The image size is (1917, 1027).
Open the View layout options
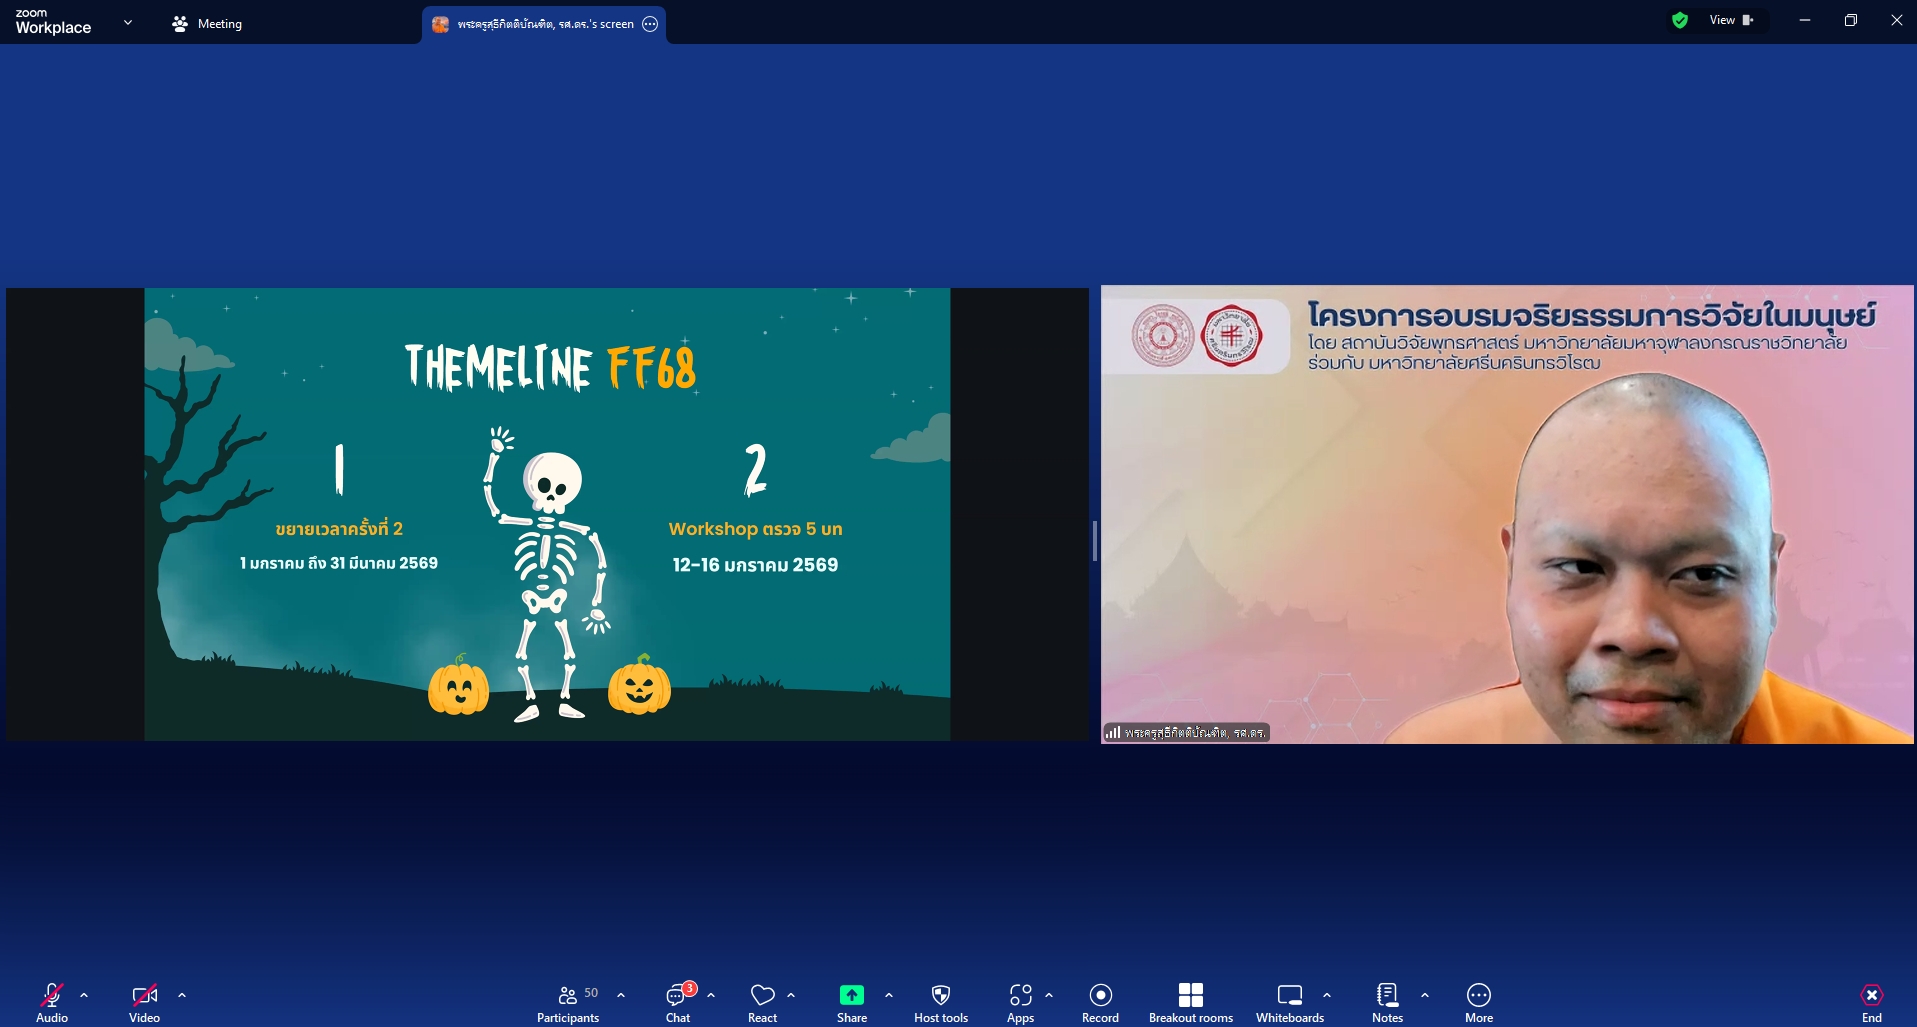pos(1731,20)
